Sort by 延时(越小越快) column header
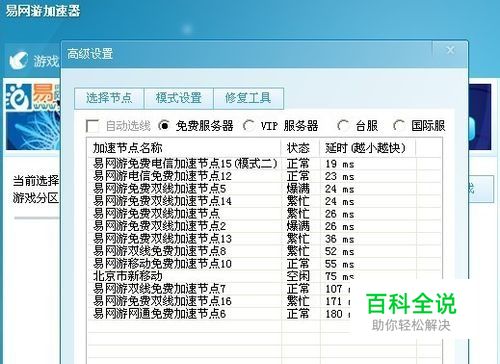 (368, 148)
